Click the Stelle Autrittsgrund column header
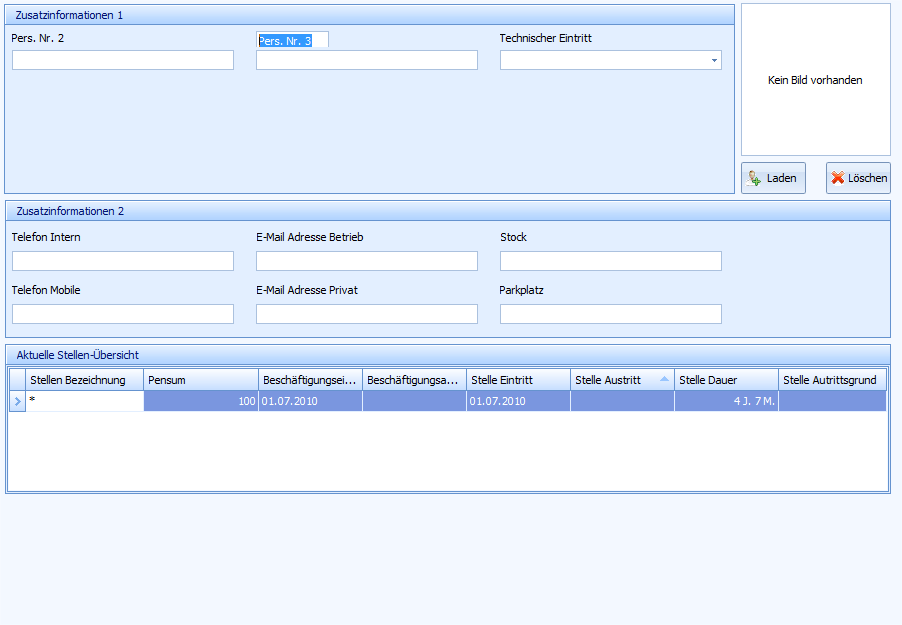This screenshot has width=902, height=625. [831, 380]
